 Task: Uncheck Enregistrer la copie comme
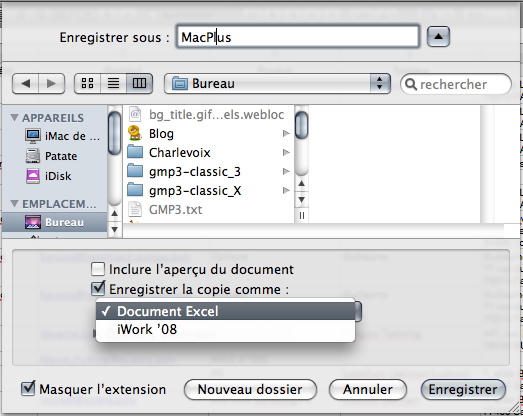tap(98, 289)
